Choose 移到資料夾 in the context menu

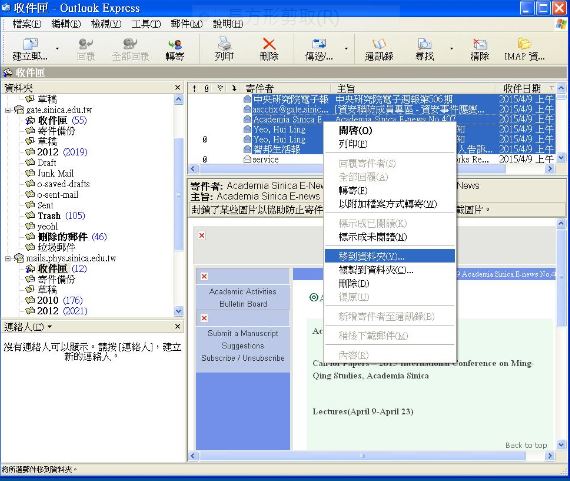(390, 256)
